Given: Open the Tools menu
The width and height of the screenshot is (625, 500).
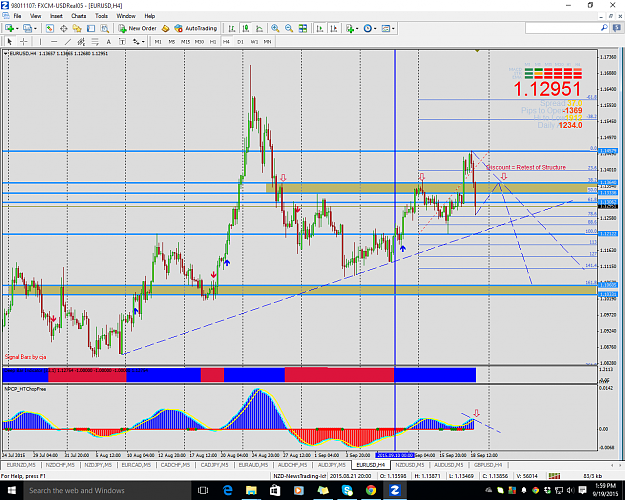Looking at the screenshot, I should pos(101,16).
